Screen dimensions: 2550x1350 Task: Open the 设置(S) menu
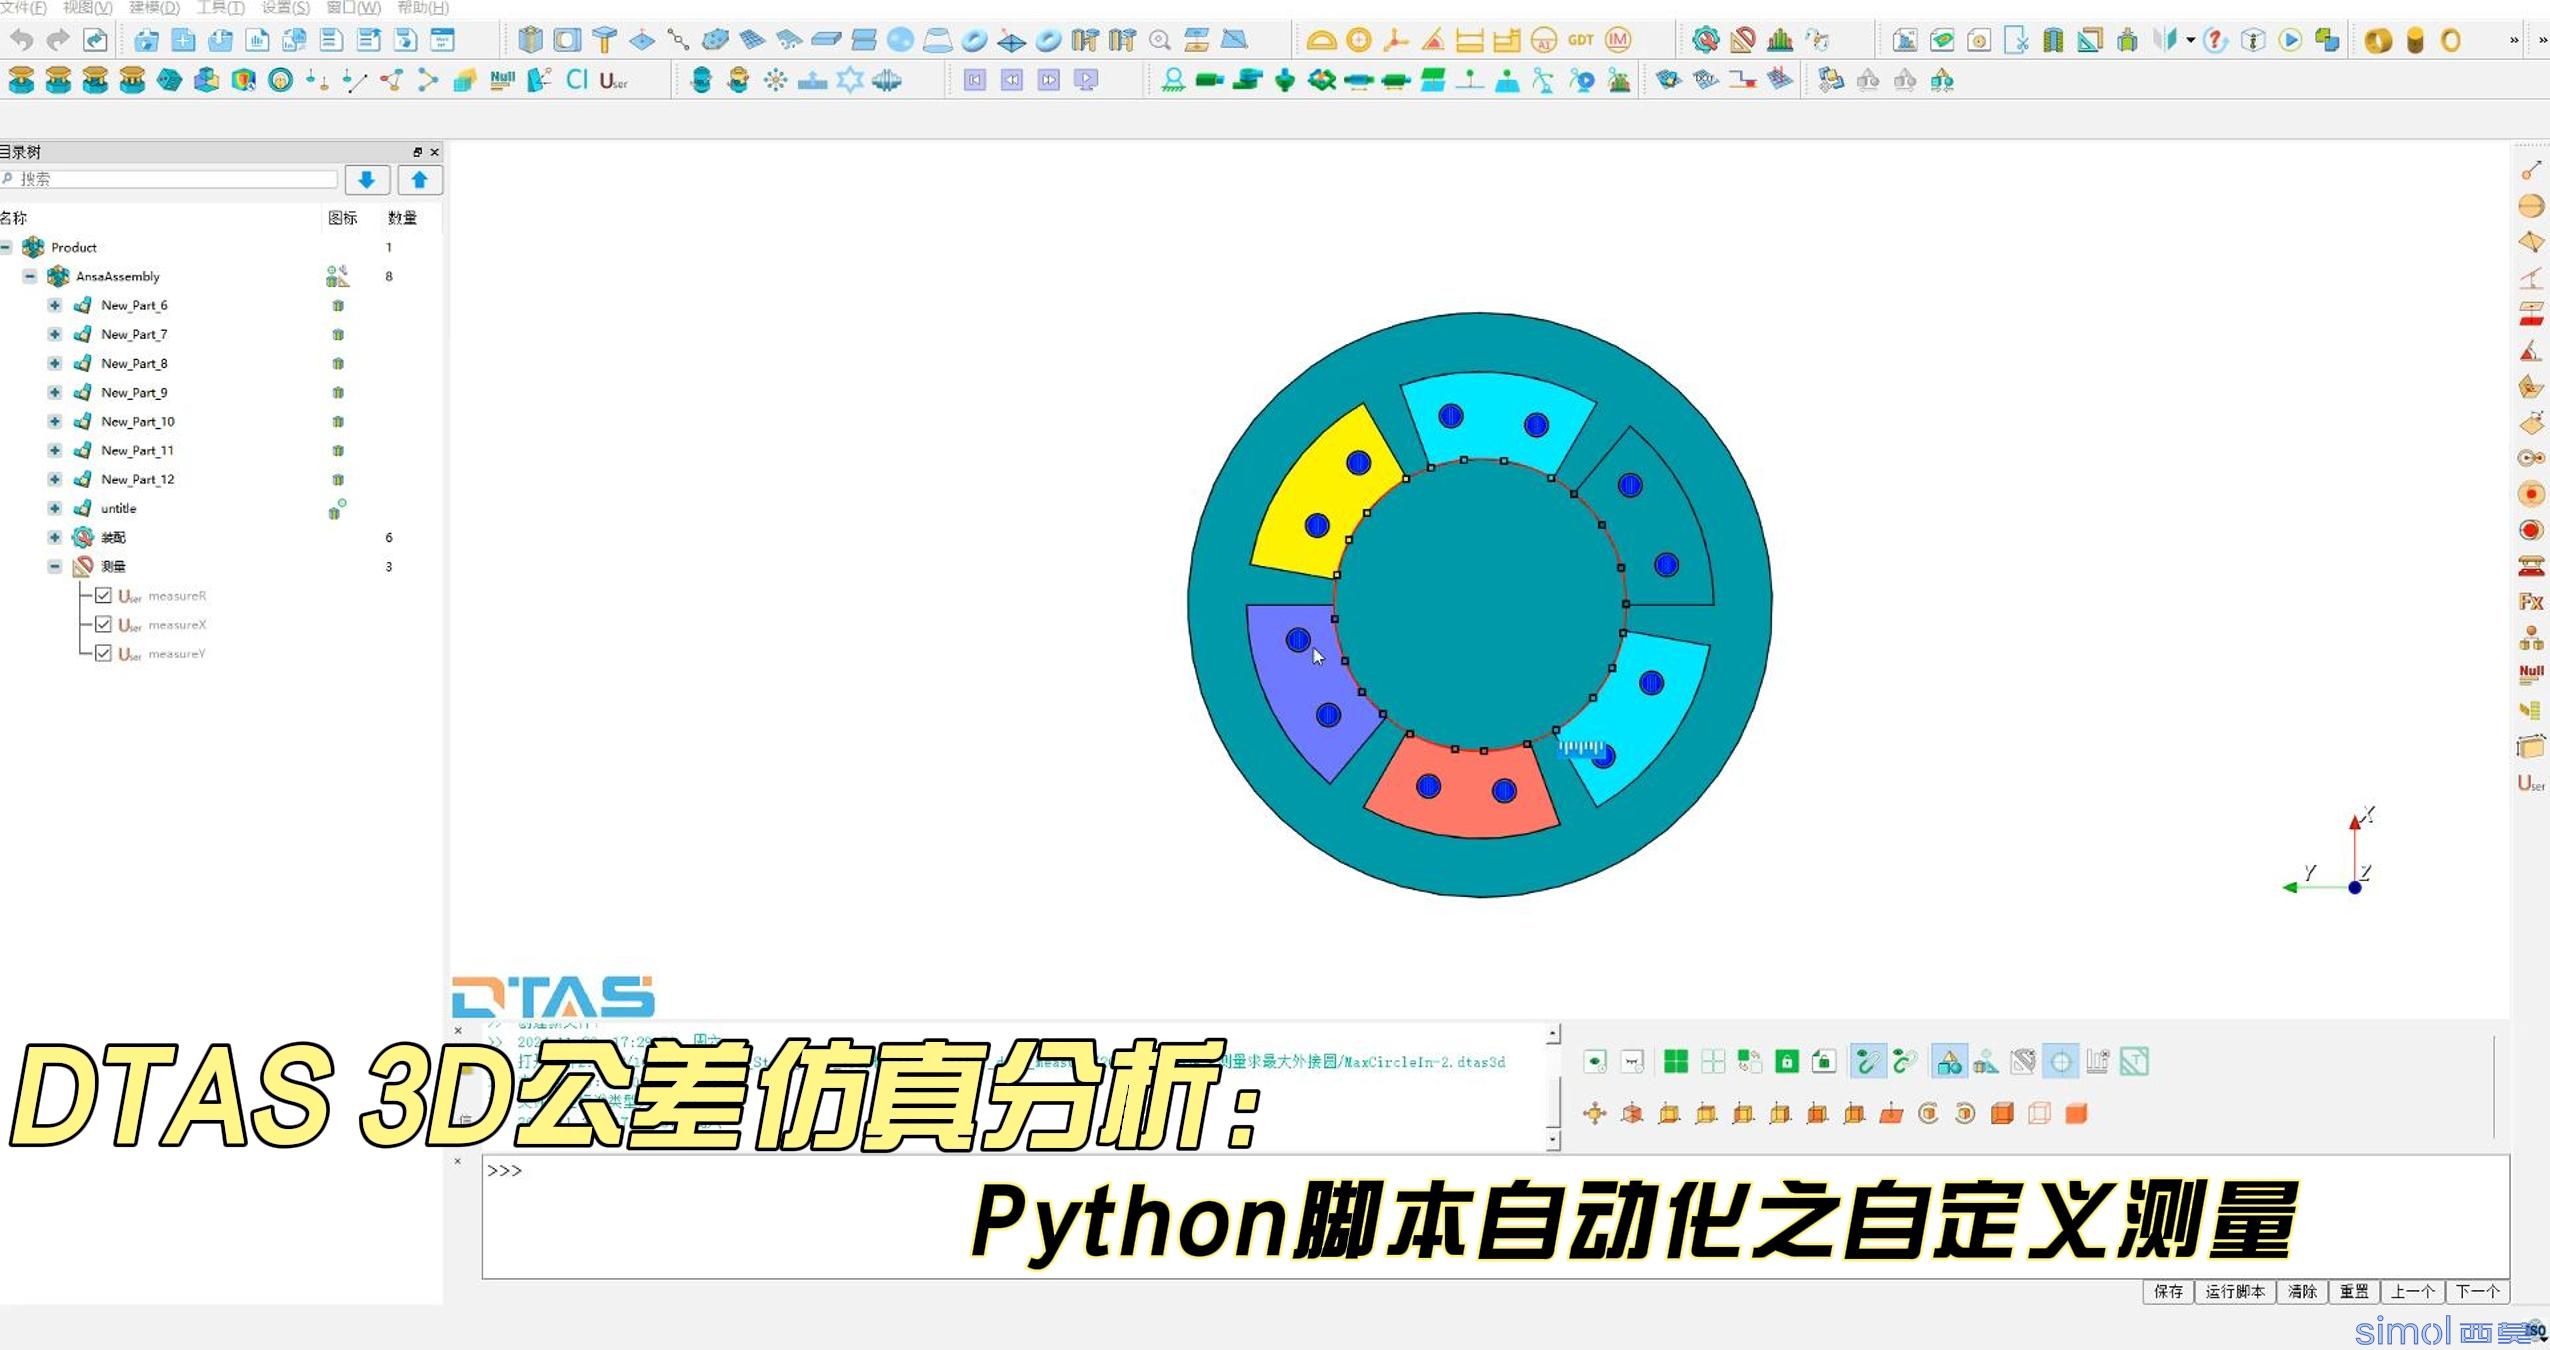285,7
